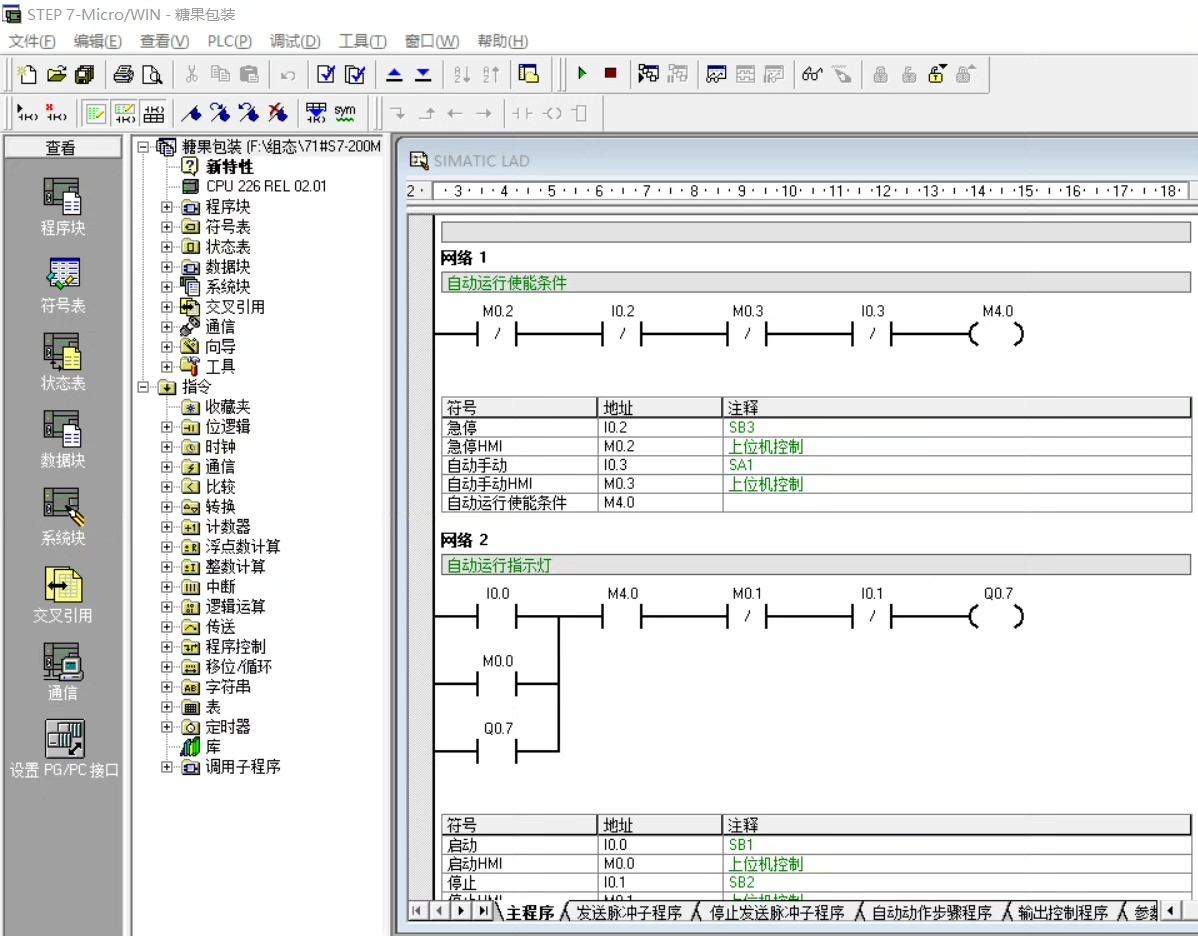The image size is (1198, 936).
Task: Click the 自动运行指示灯 network comment field
Action: click(815, 565)
